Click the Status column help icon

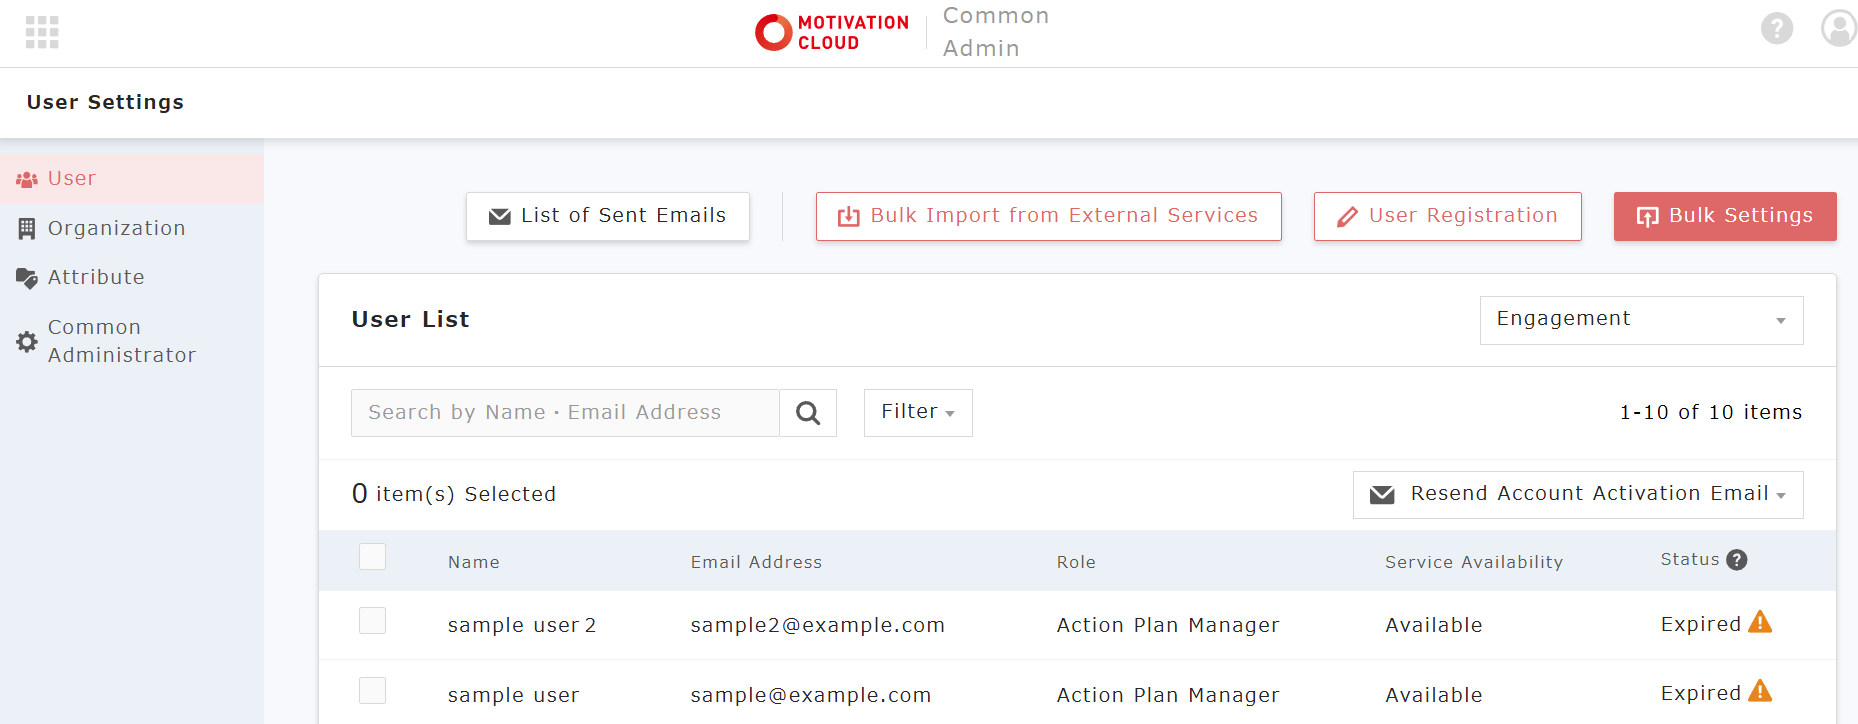click(x=1737, y=560)
